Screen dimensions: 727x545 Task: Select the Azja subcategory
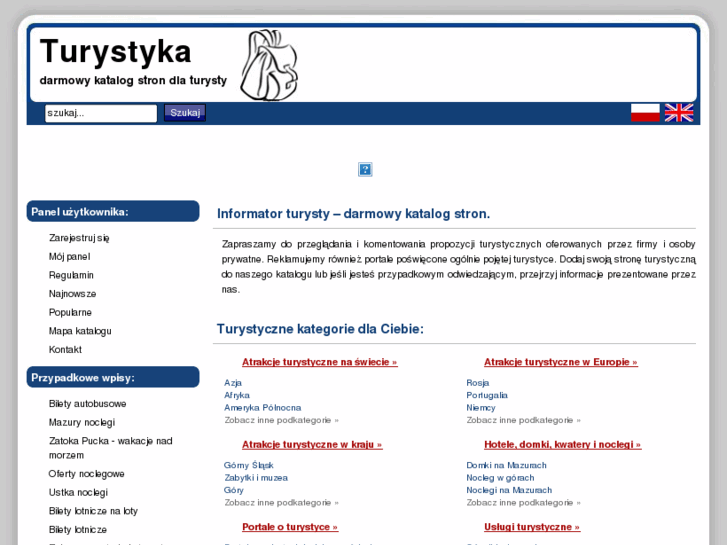pyautogui.click(x=233, y=383)
